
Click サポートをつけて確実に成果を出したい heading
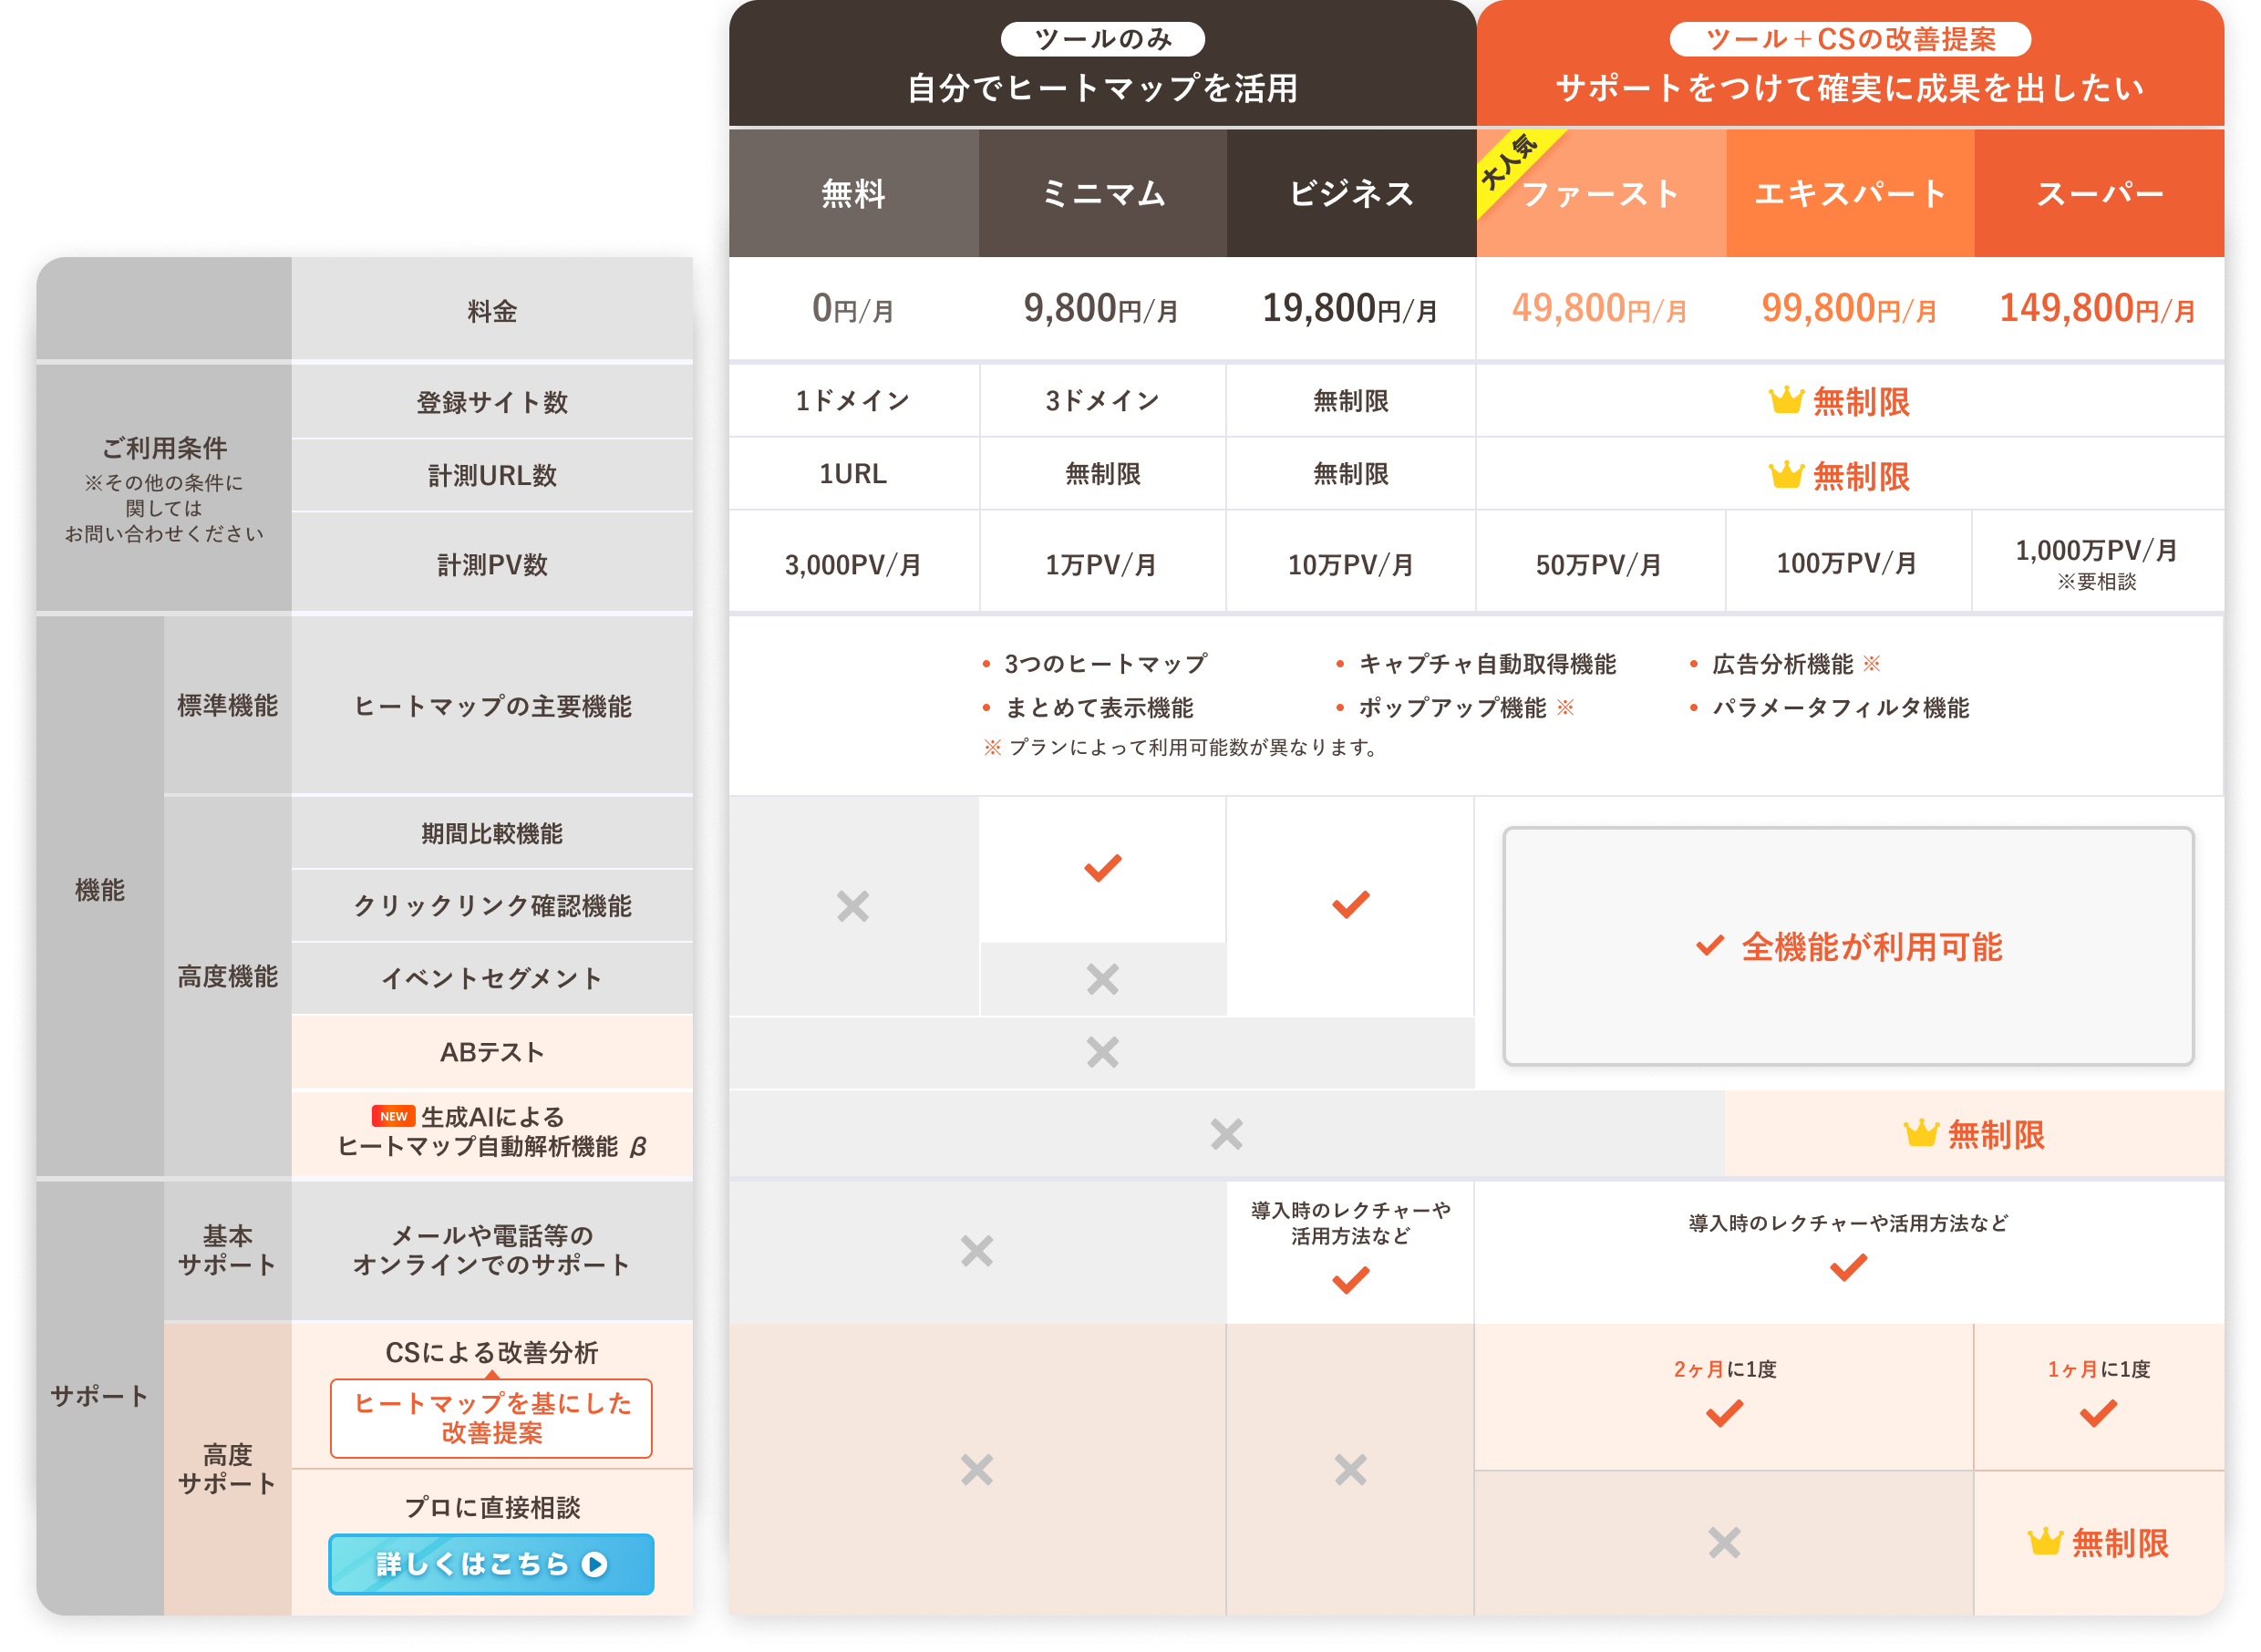point(1850,88)
